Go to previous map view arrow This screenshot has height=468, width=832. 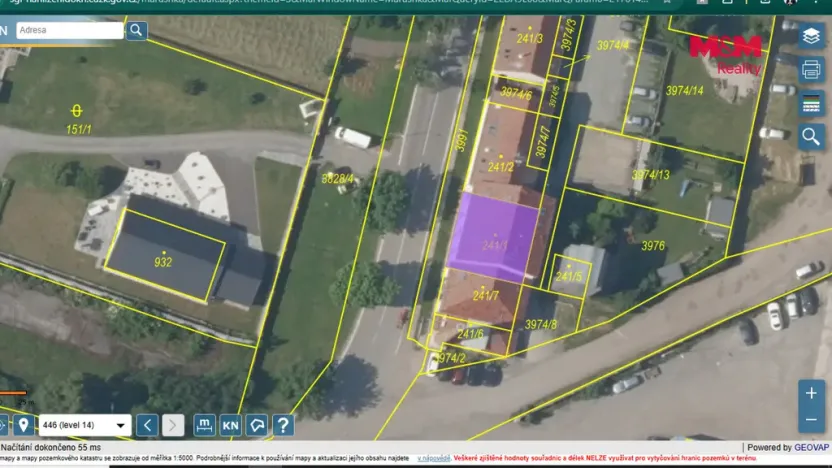coord(147,425)
